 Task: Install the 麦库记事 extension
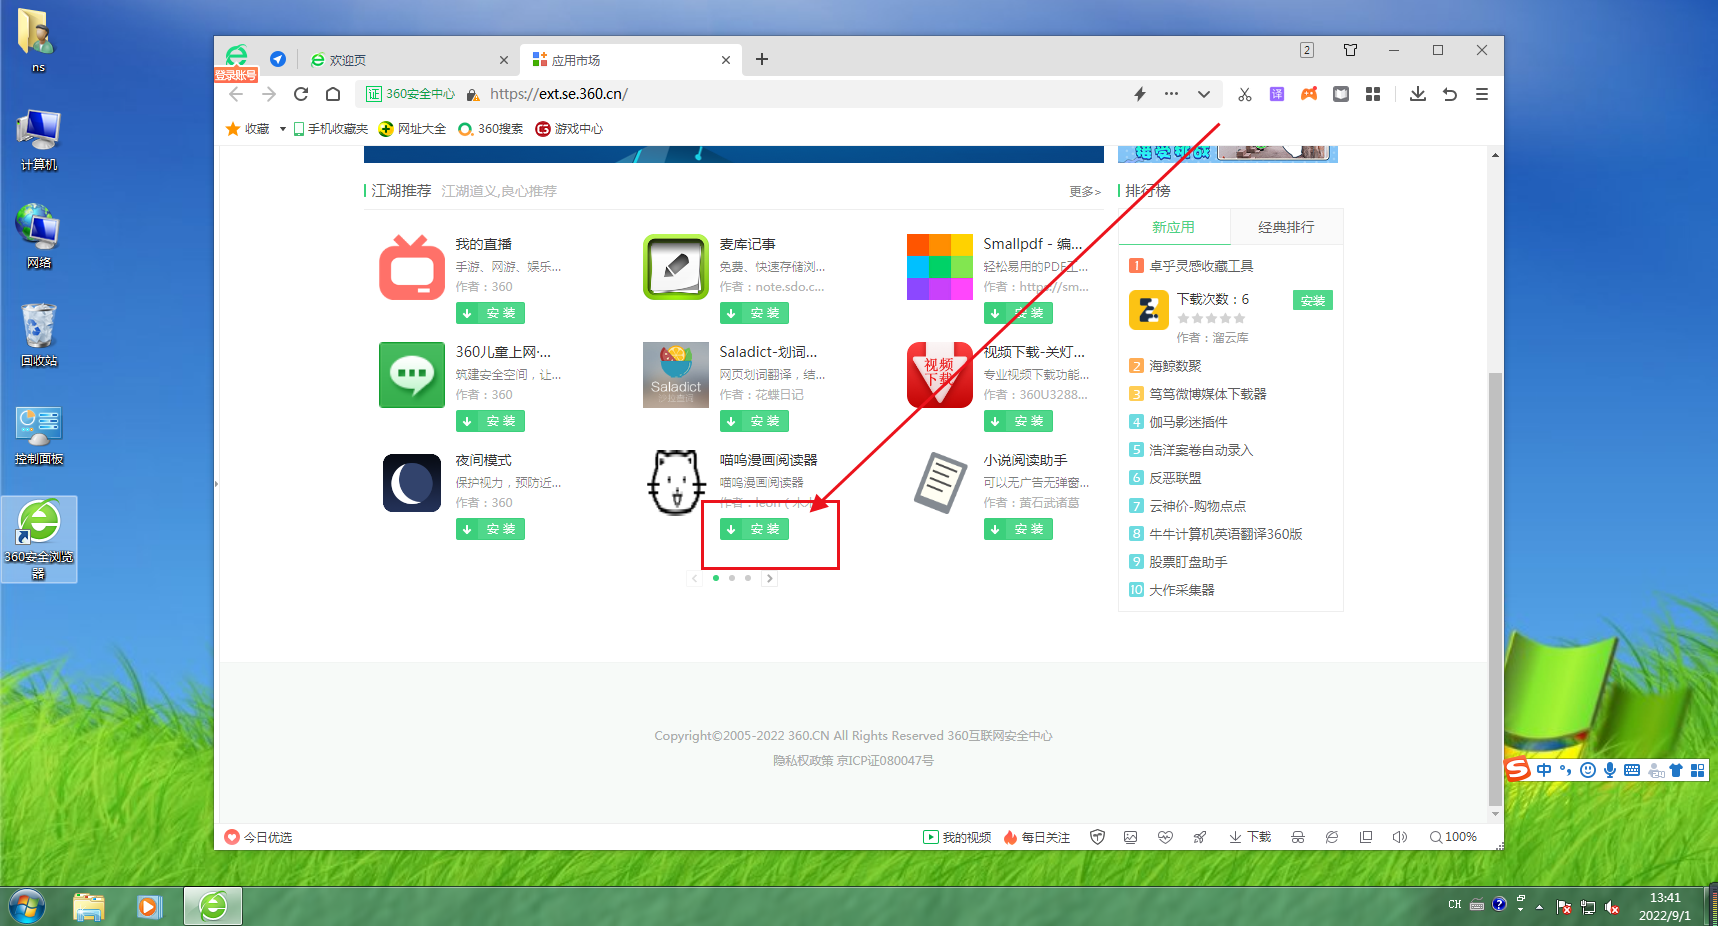754,313
